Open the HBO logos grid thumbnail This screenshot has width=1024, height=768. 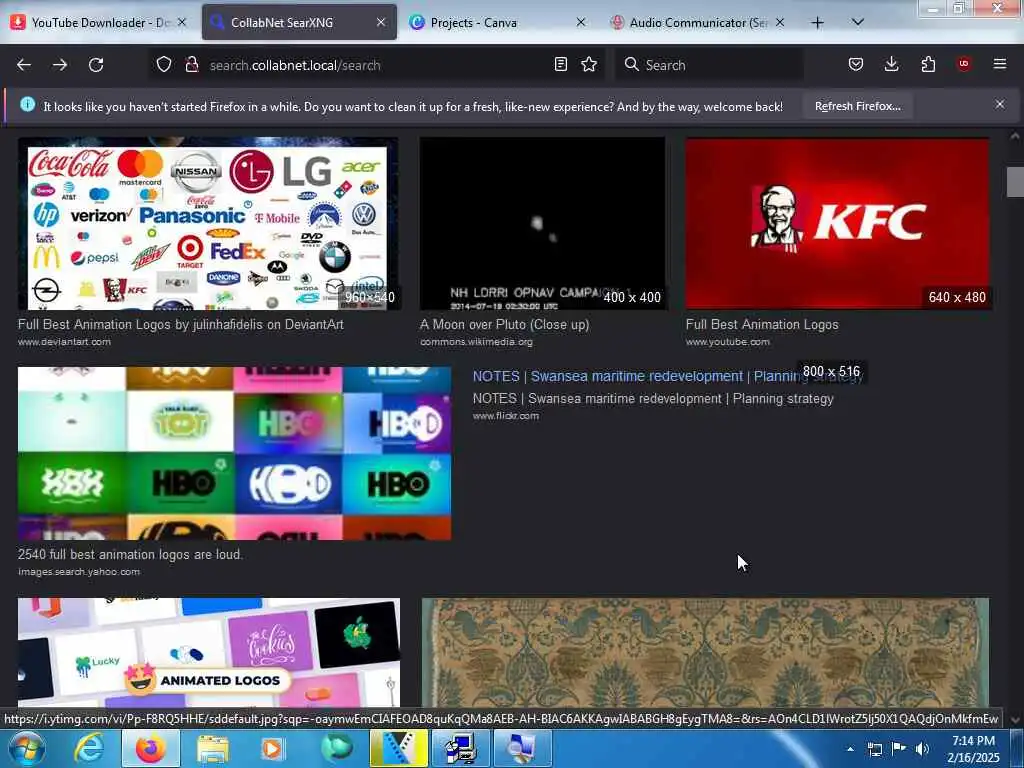[x=234, y=453]
